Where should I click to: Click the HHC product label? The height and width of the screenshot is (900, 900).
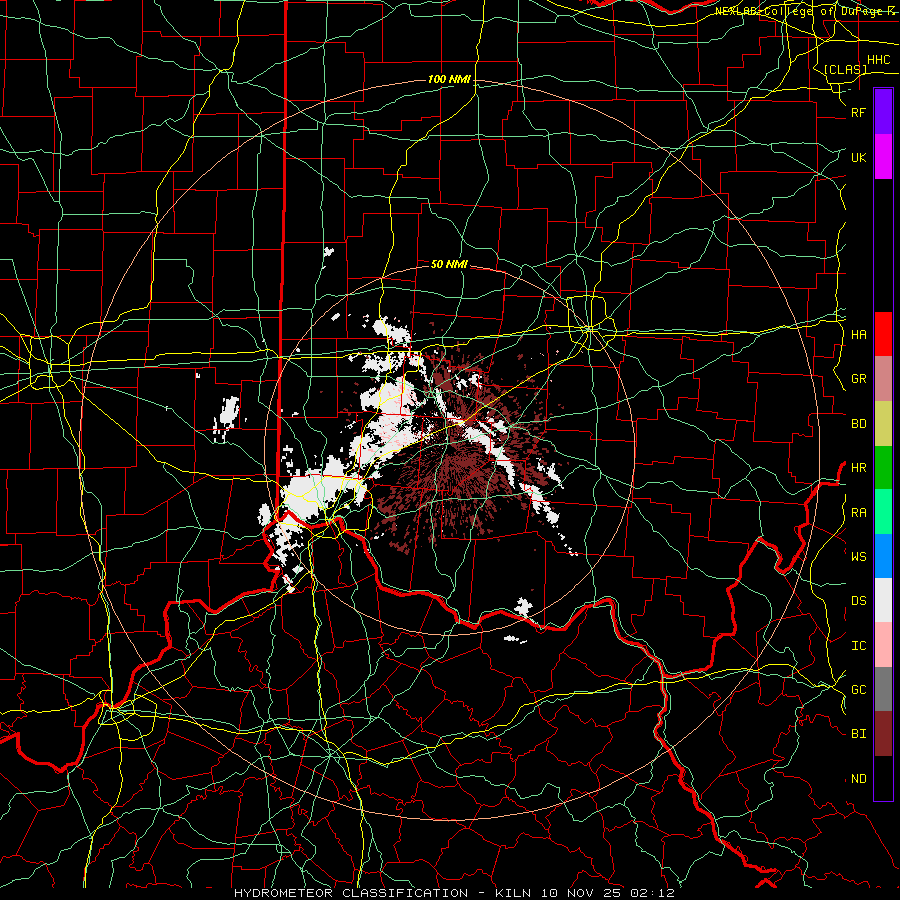(878, 60)
